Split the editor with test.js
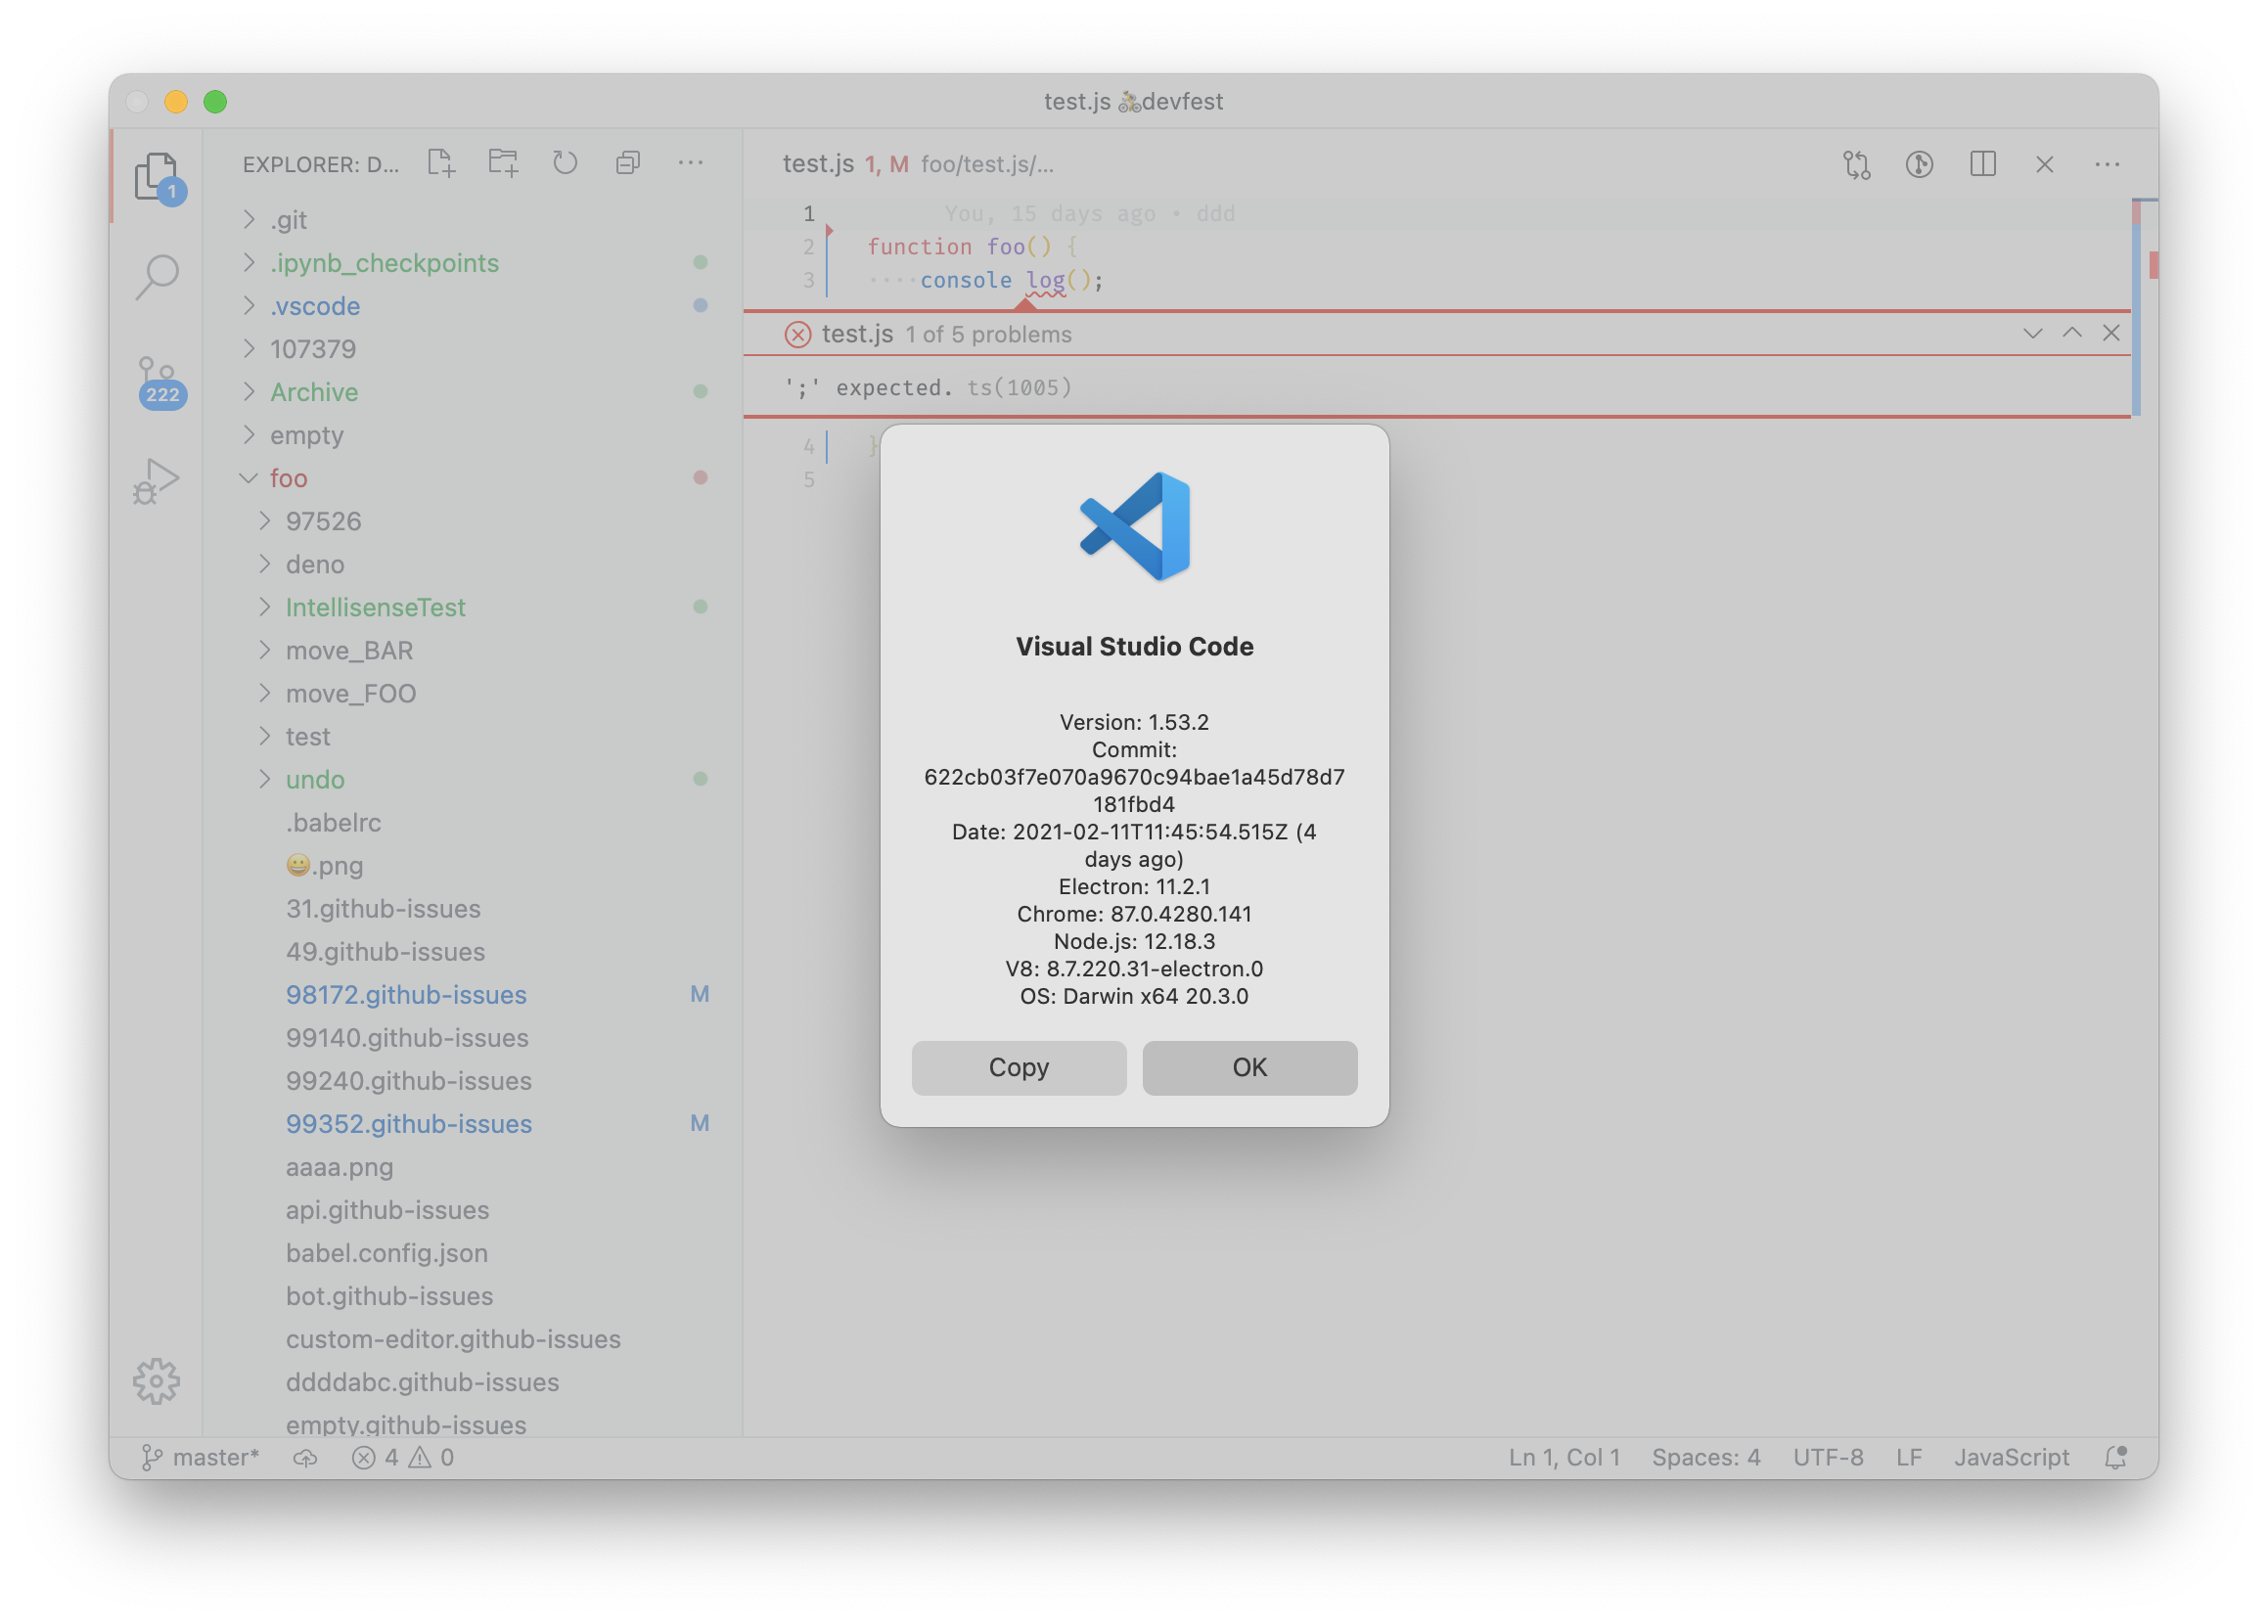The height and width of the screenshot is (1624, 2268). point(1985,164)
